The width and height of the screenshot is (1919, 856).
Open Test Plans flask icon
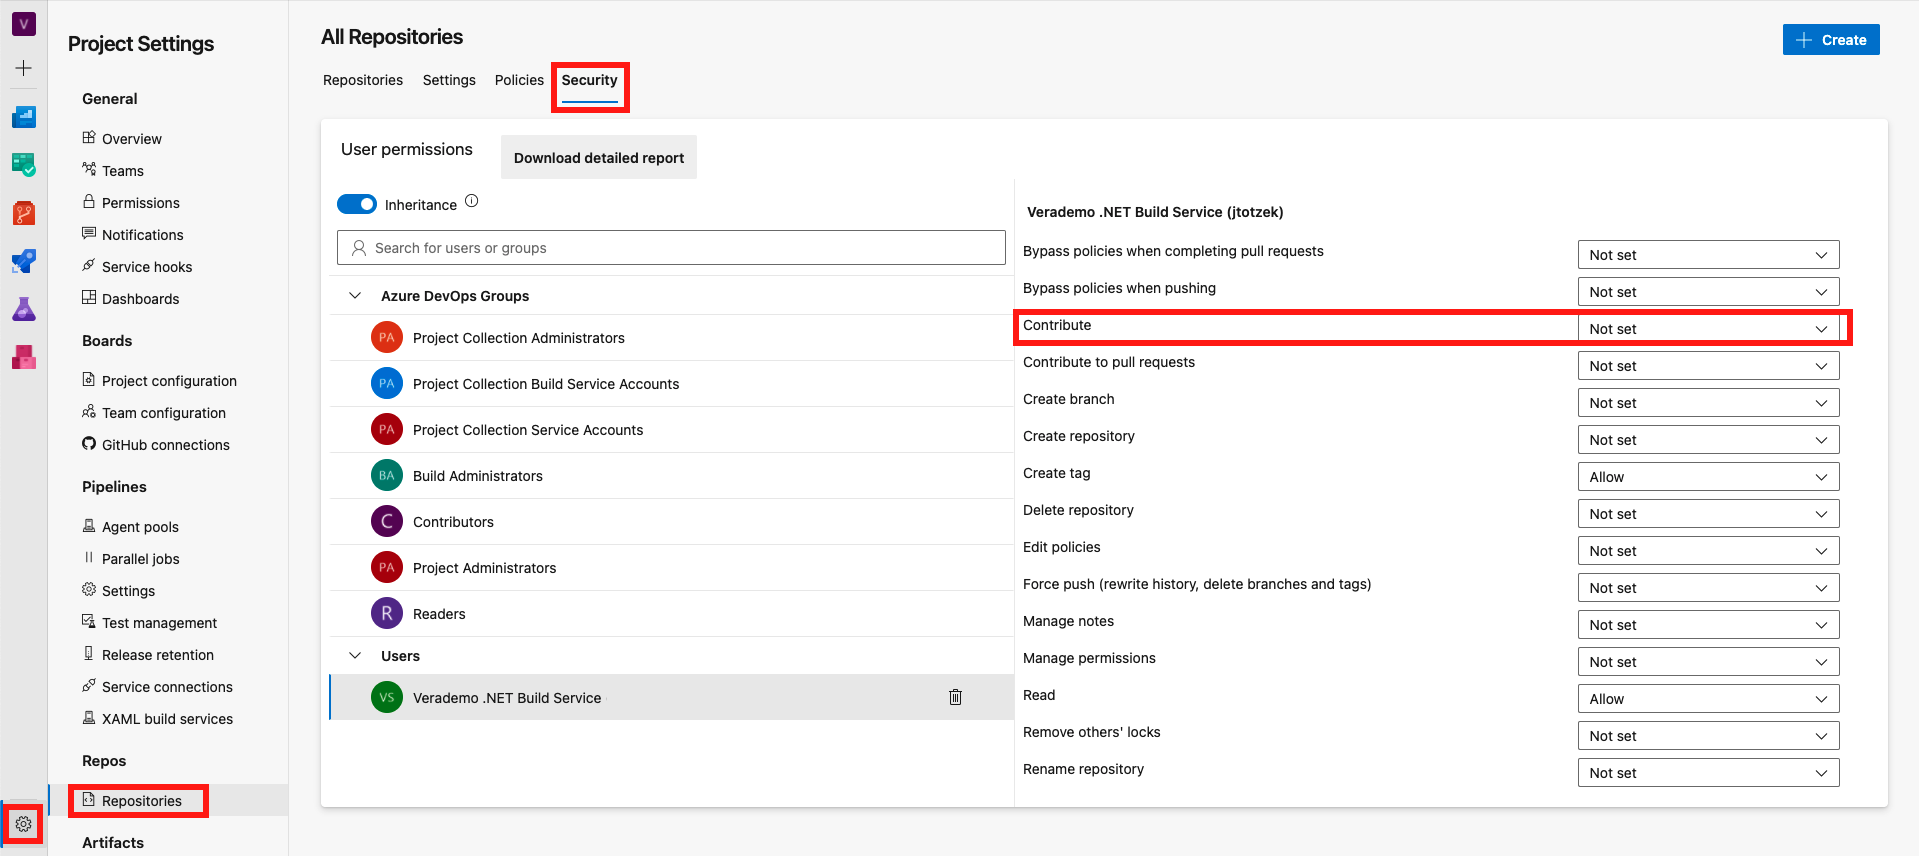[x=24, y=309]
